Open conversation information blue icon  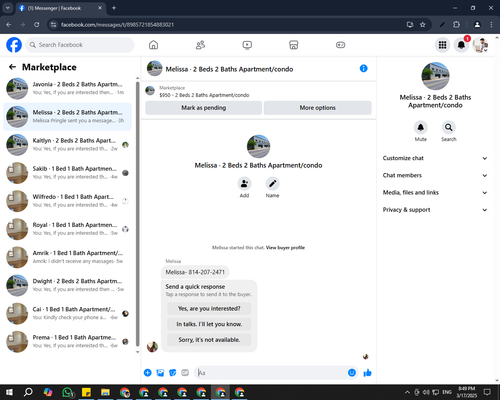pyautogui.click(x=364, y=68)
